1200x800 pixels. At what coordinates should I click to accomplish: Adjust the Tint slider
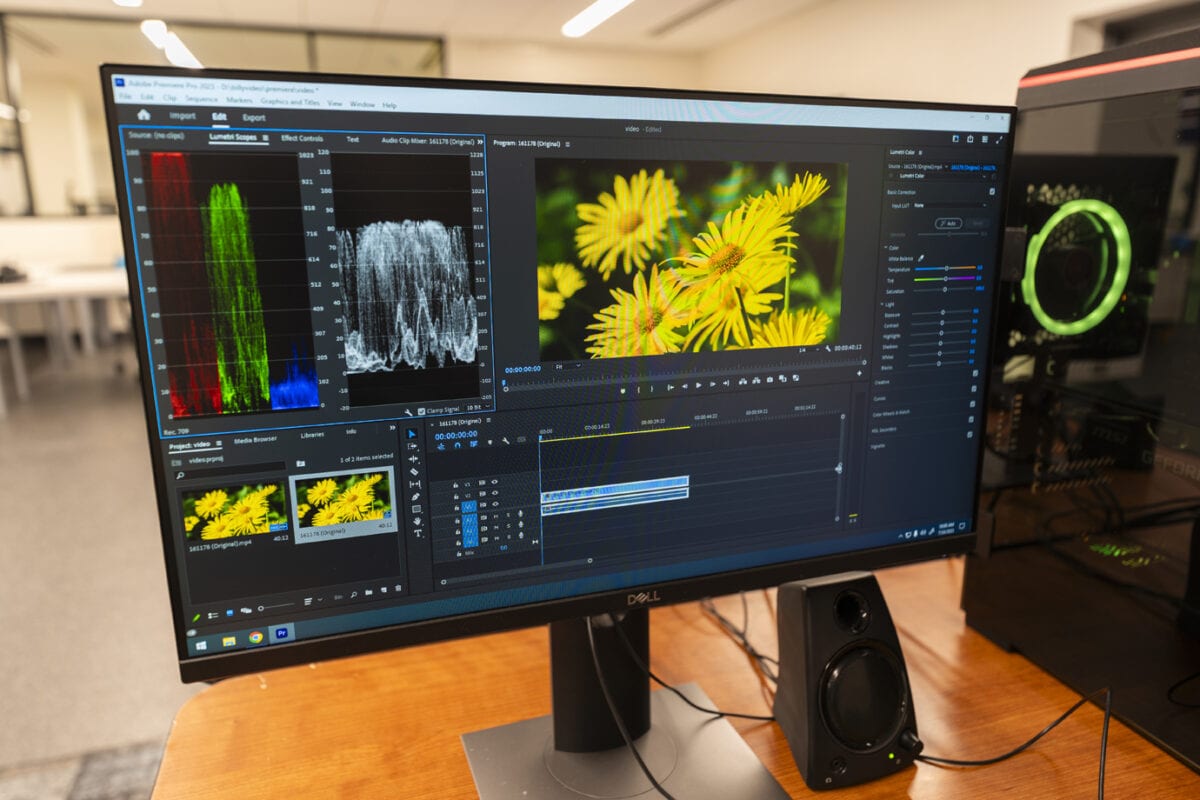point(945,279)
